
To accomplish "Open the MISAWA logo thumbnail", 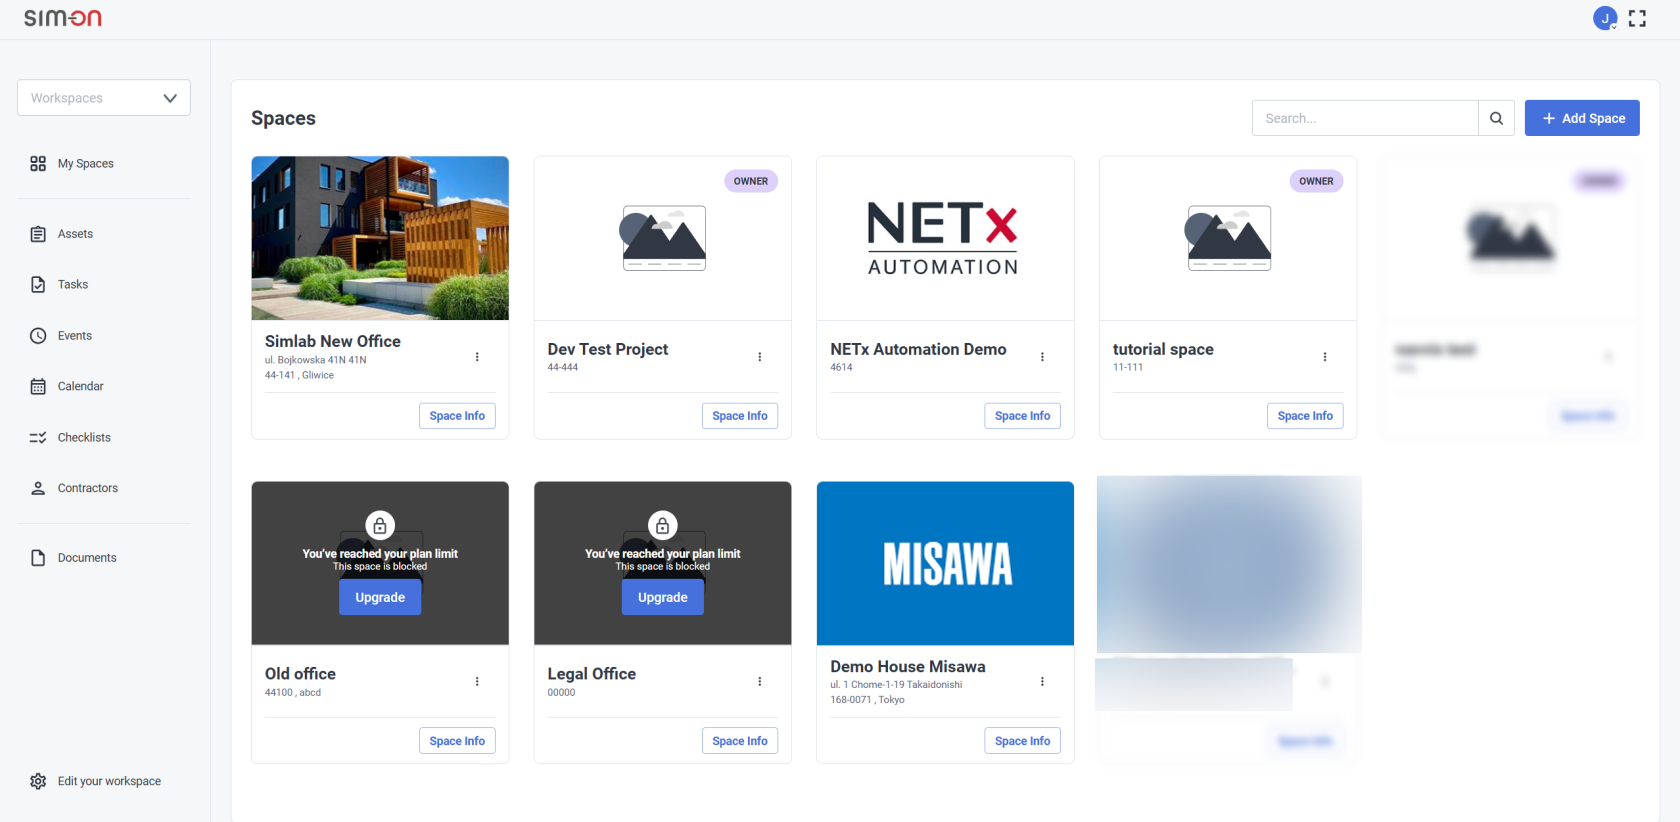I will pos(946,564).
